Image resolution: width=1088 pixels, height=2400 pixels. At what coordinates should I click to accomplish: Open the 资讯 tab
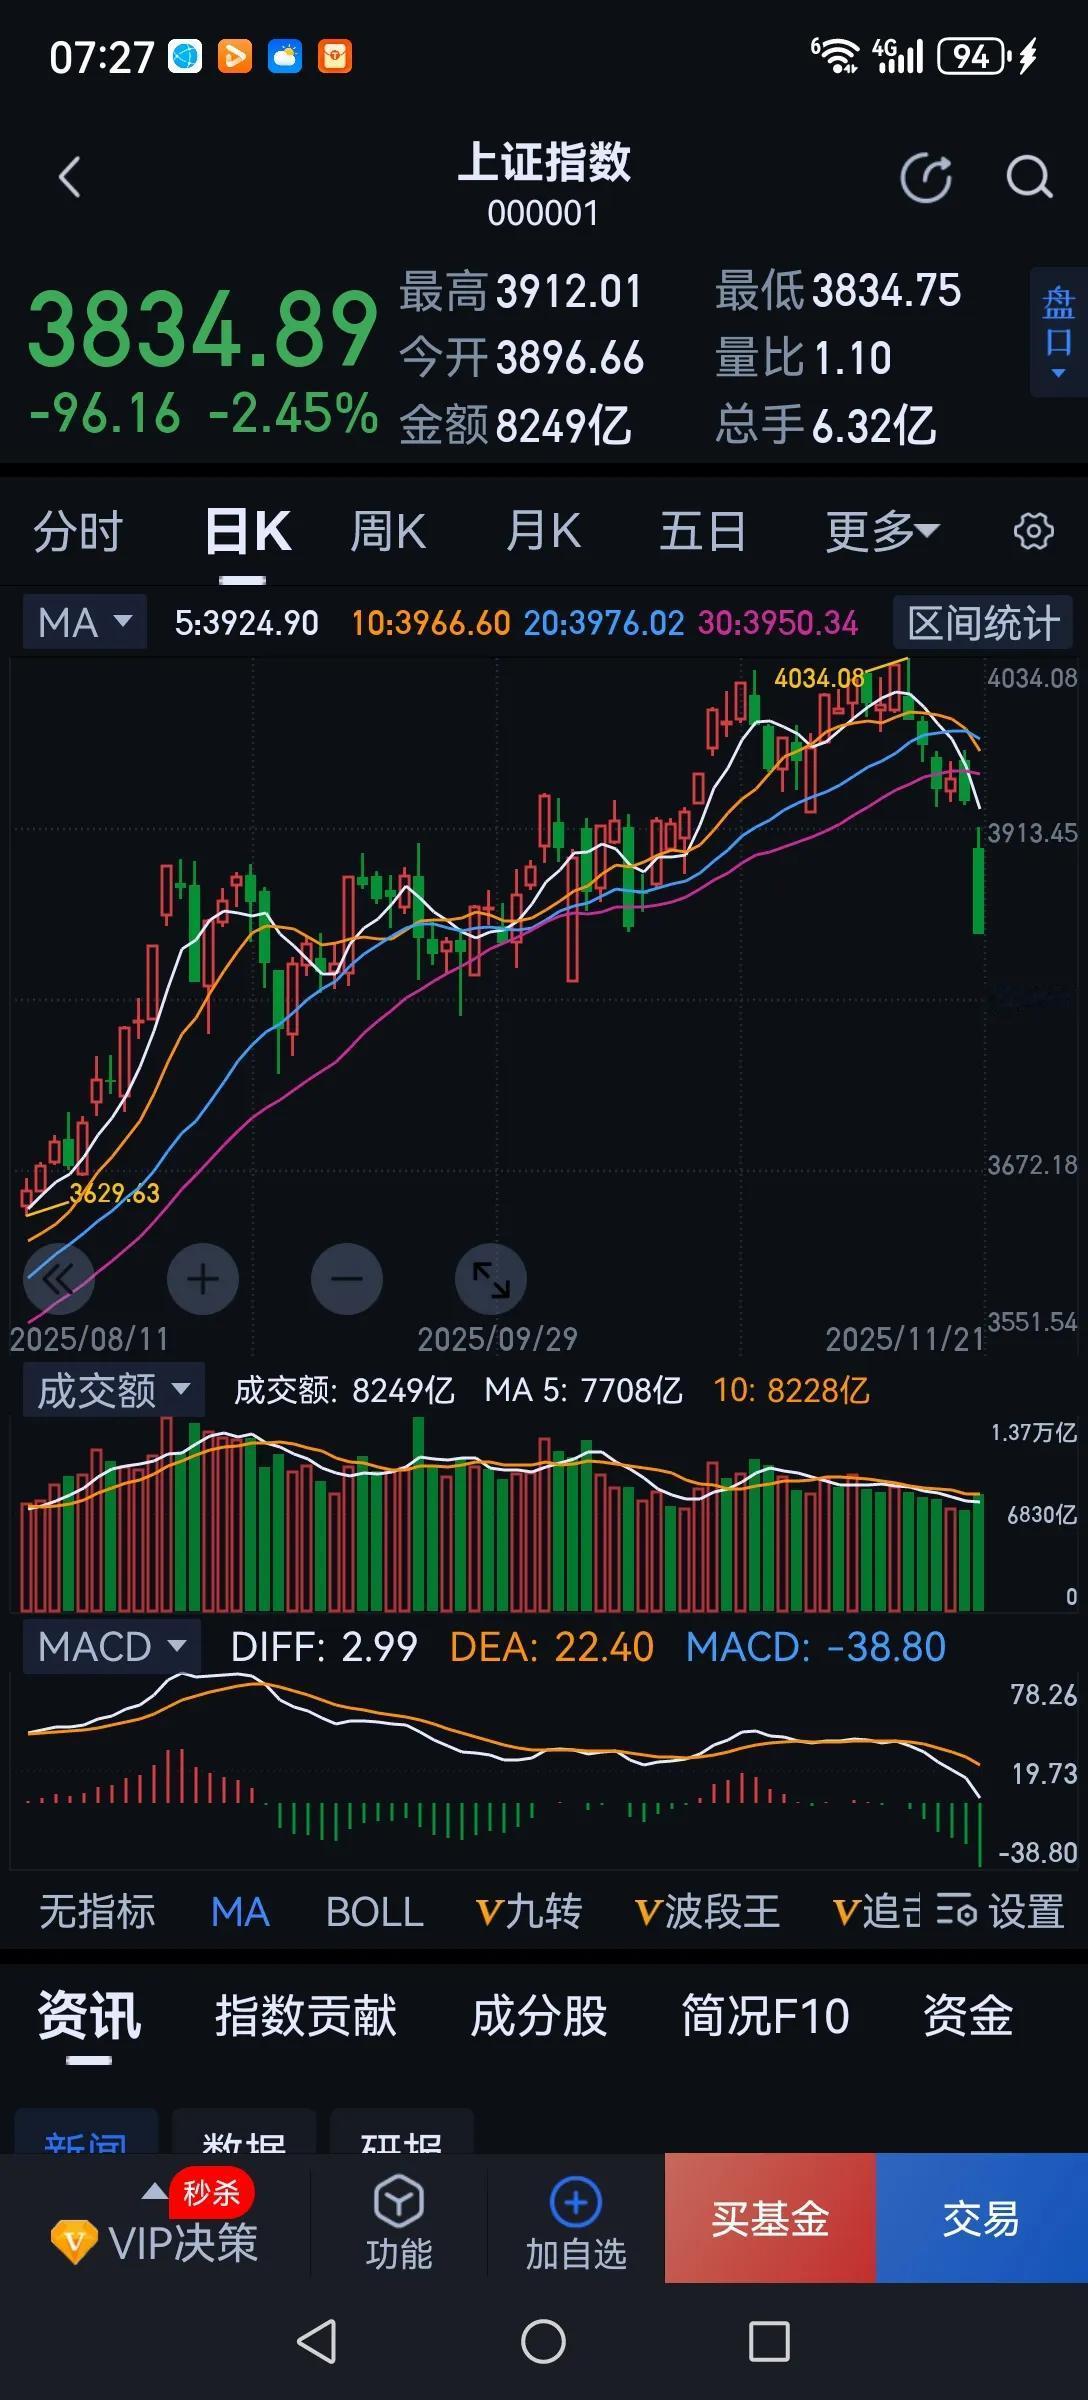pos(89,2014)
